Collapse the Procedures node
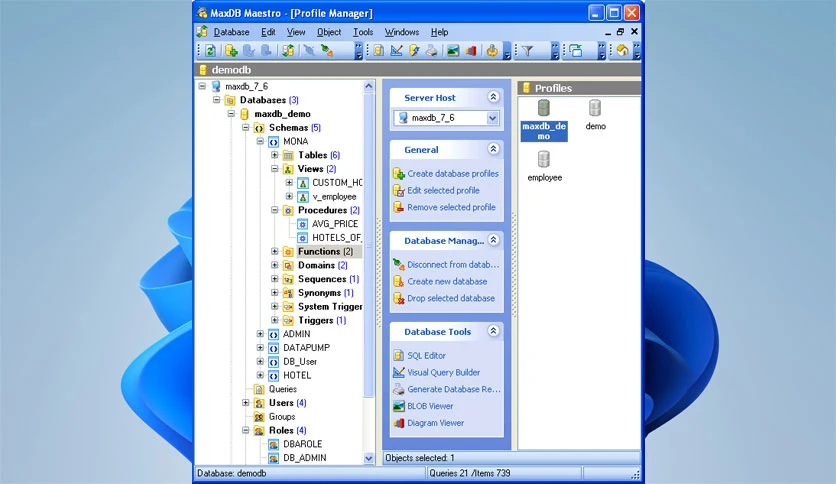836x484 pixels. click(275, 210)
